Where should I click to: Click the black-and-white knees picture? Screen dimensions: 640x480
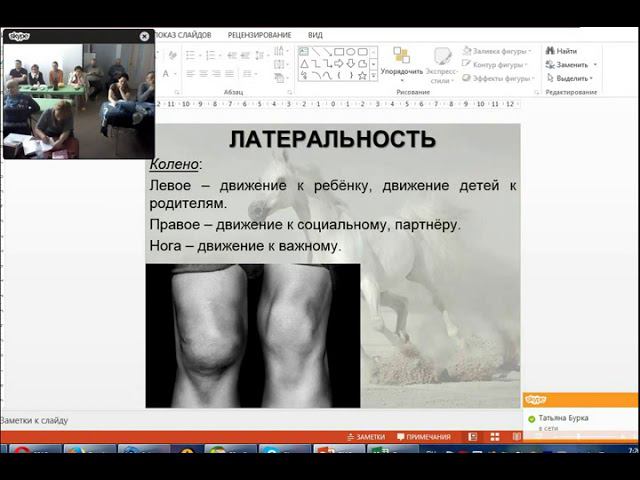253,336
